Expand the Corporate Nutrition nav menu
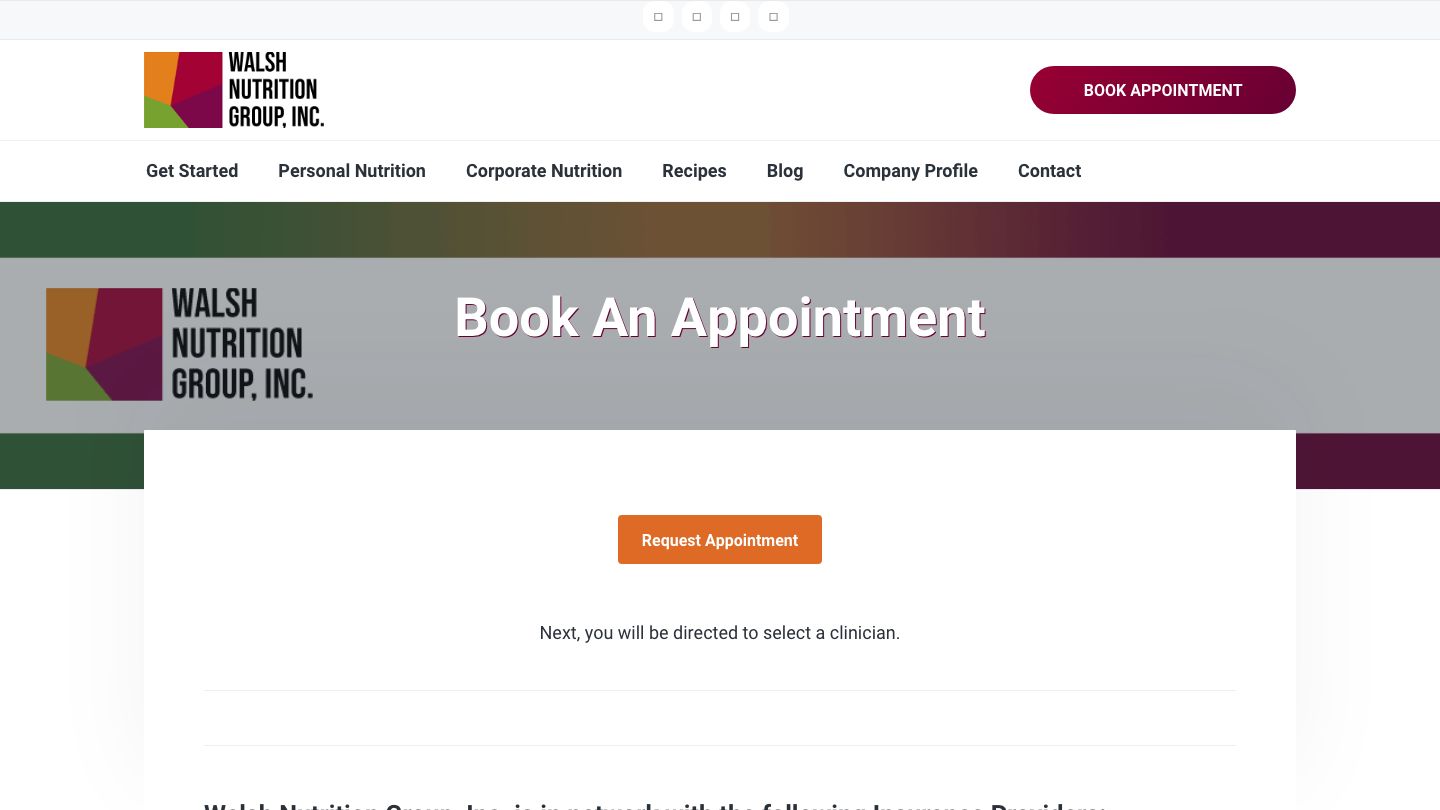This screenshot has width=1440, height=810. click(544, 171)
